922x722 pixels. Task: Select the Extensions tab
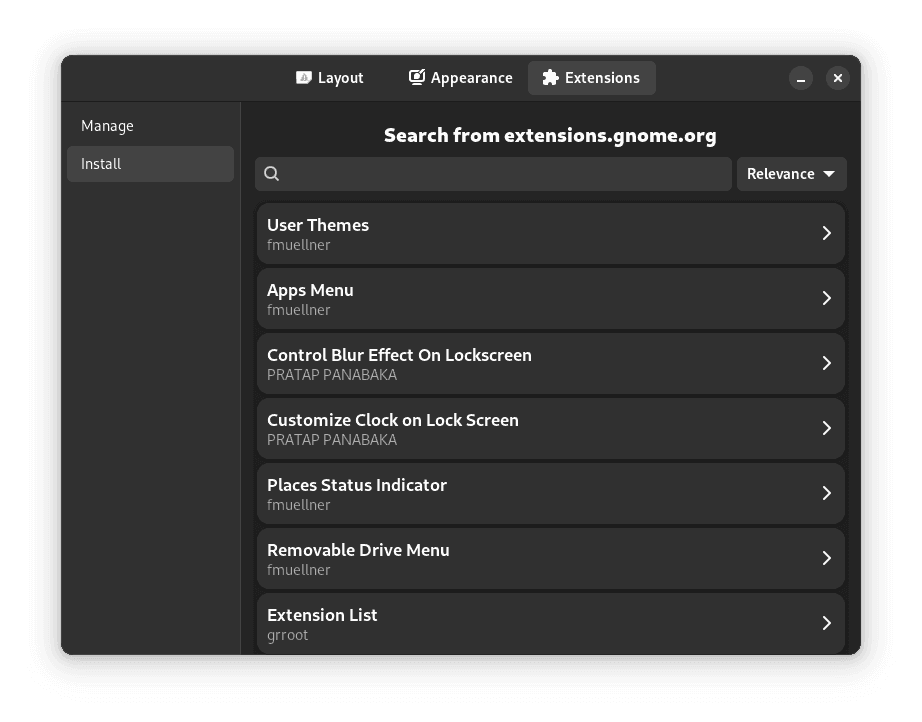[x=591, y=78]
